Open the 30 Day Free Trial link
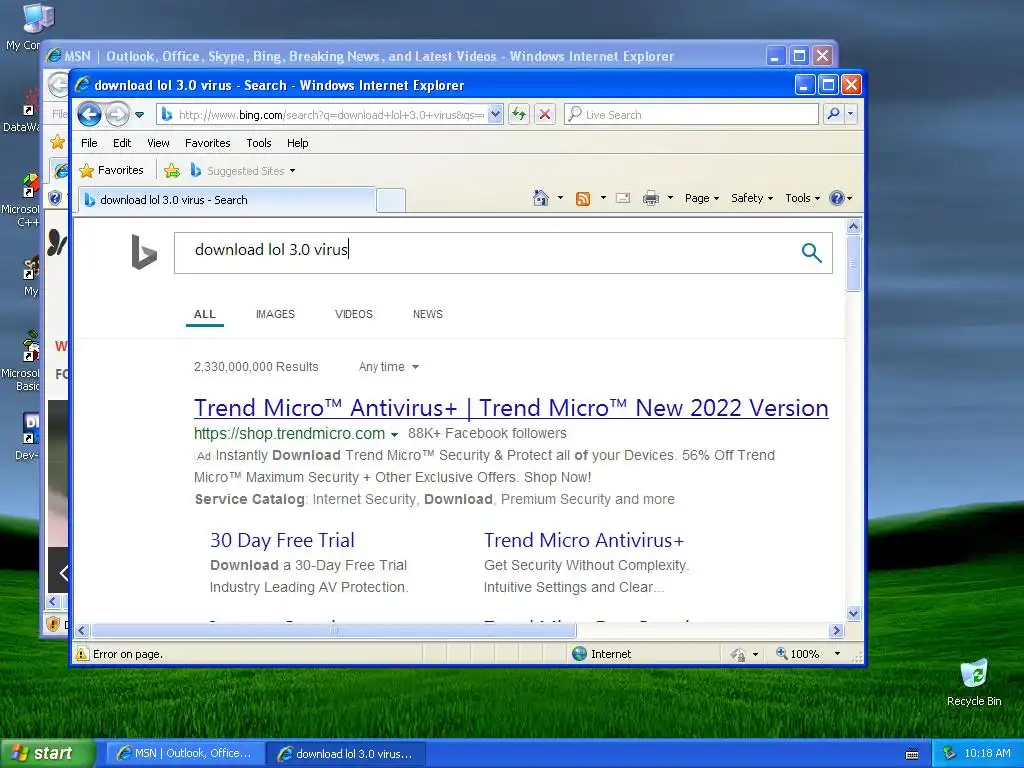The height and width of the screenshot is (768, 1024). click(282, 540)
